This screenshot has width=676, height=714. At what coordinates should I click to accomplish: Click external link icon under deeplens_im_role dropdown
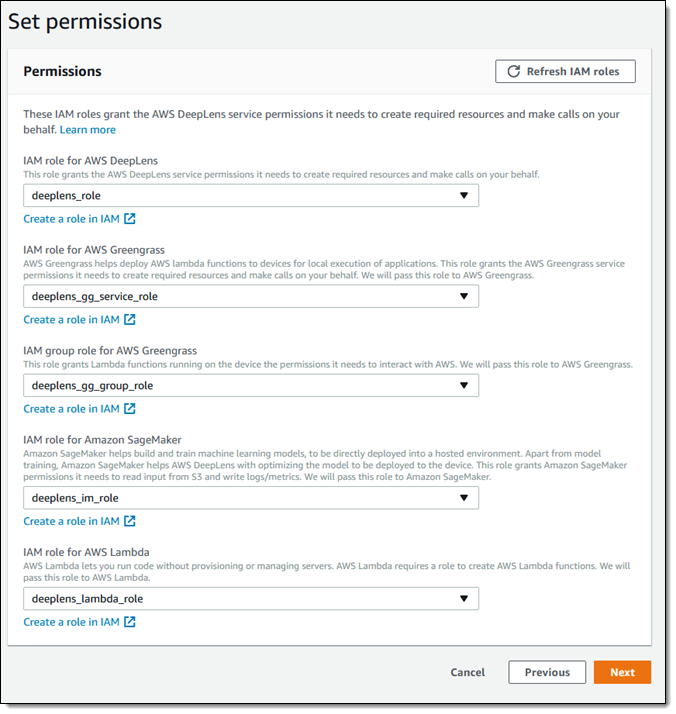coord(130,521)
